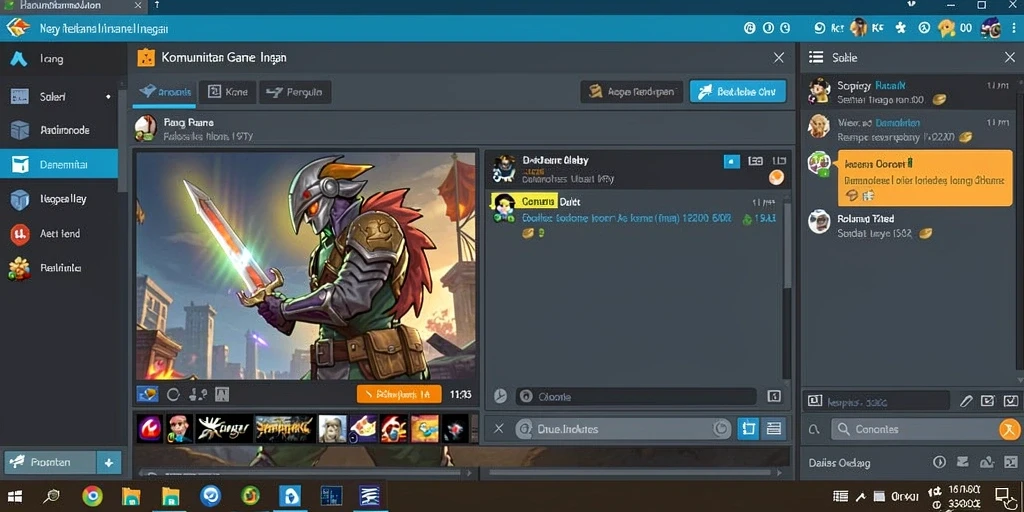
Task: Switch to the Kime tab
Action: tap(227, 92)
